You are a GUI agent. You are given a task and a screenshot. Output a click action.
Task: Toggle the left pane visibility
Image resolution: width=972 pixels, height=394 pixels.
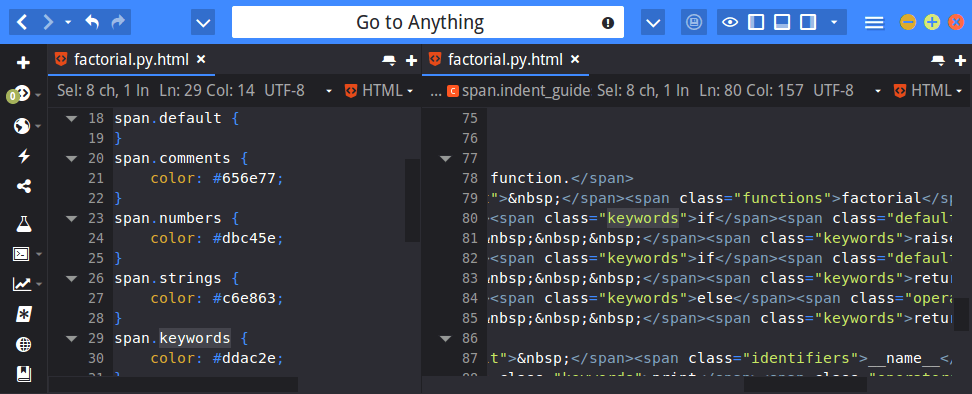pos(756,23)
